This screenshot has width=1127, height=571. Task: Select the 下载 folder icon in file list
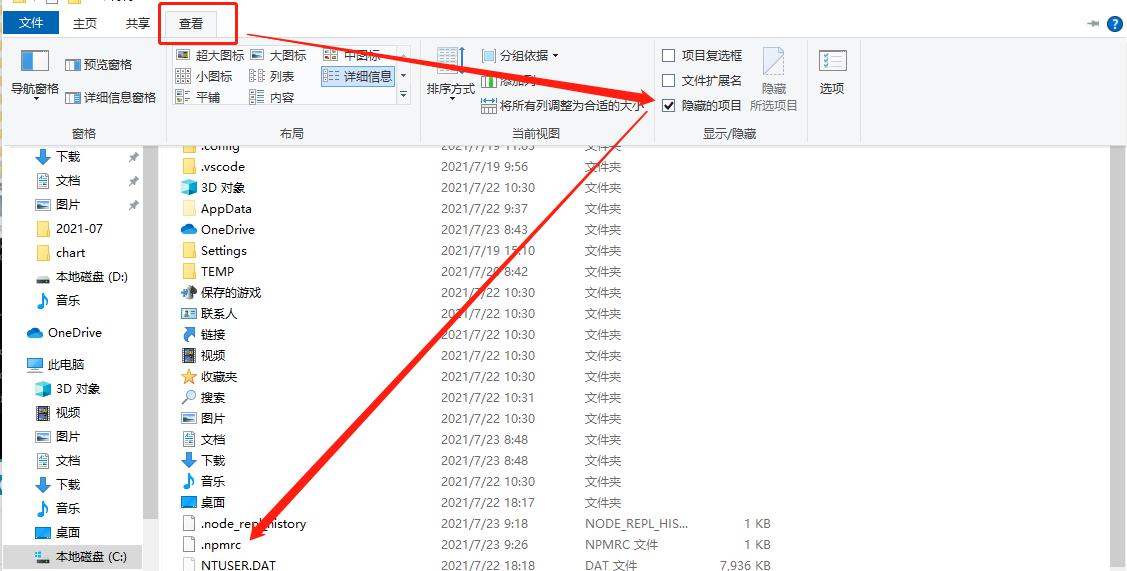[x=189, y=460]
